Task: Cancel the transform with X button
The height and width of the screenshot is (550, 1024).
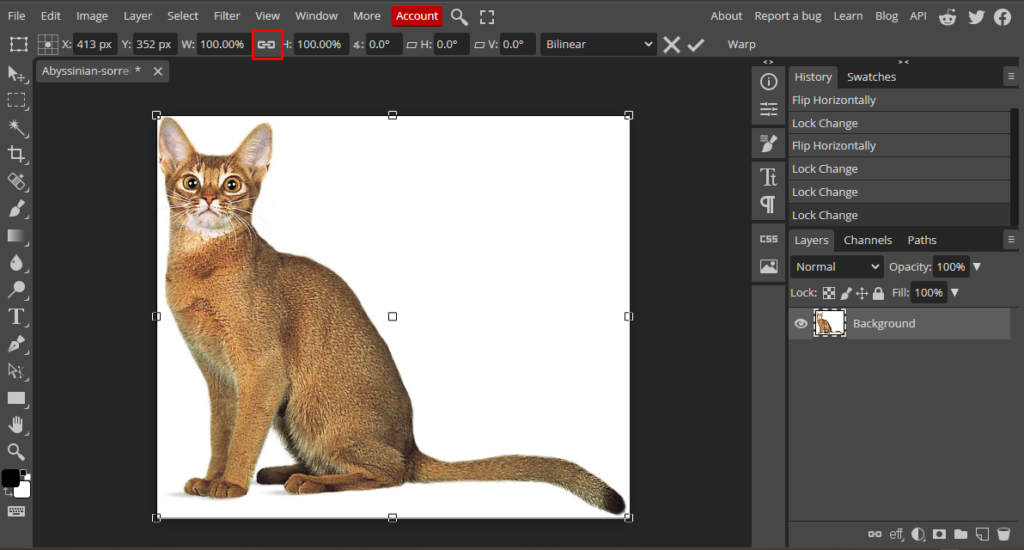Action: 671,44
